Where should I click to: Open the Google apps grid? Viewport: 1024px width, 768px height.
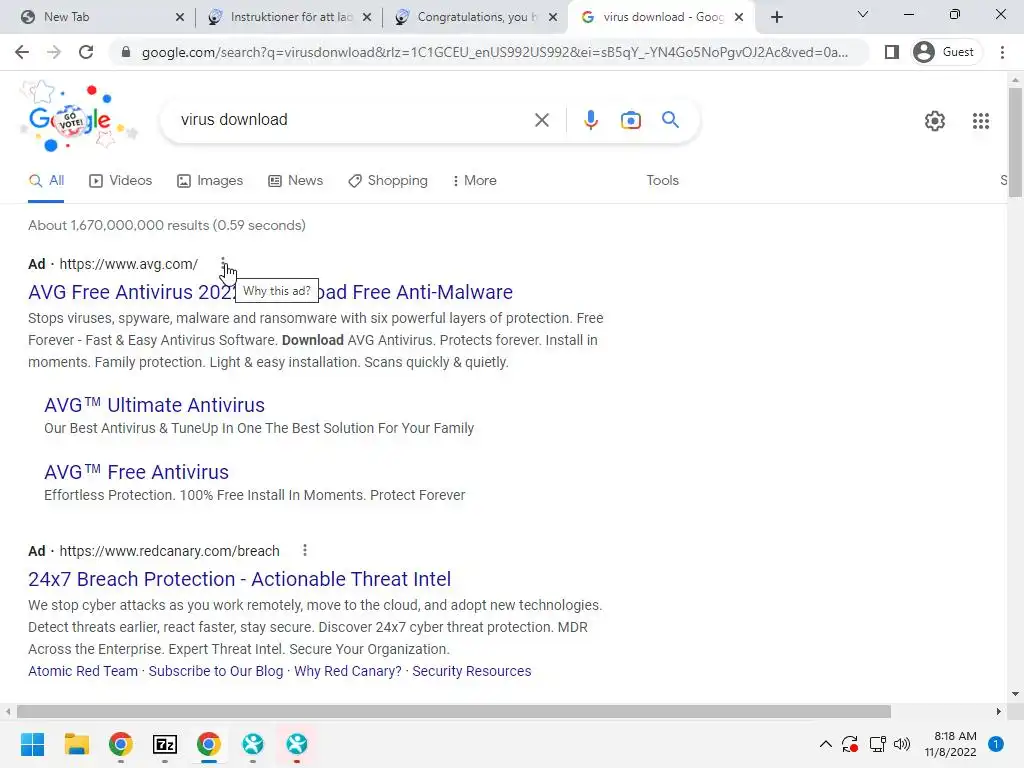981,121
